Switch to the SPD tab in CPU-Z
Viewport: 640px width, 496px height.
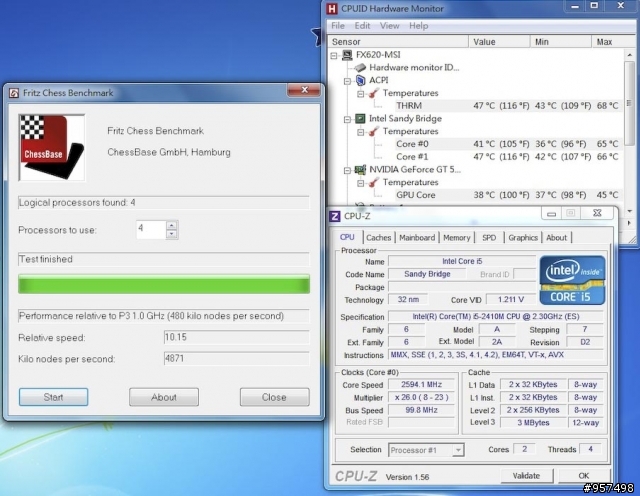(x=489, y=238)
